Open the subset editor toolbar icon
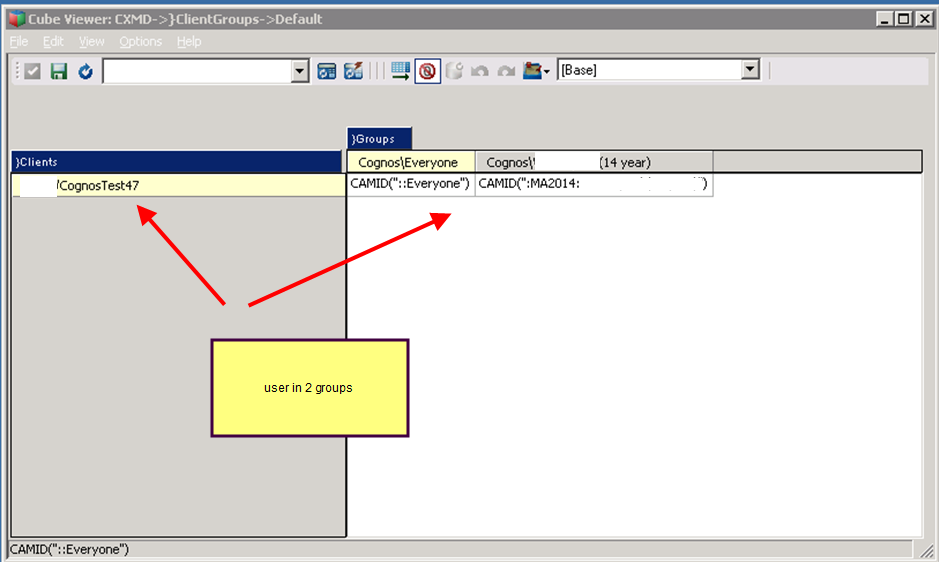 pos(327,71)
